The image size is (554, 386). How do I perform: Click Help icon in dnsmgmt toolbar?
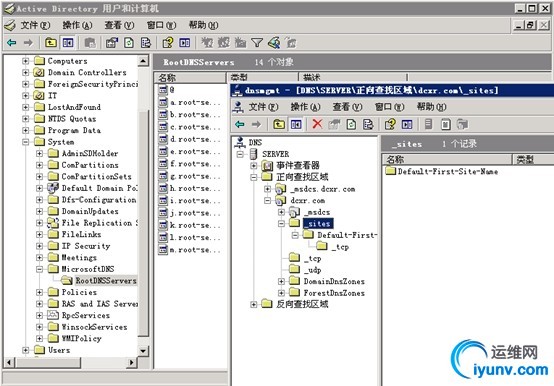(390, 124)
